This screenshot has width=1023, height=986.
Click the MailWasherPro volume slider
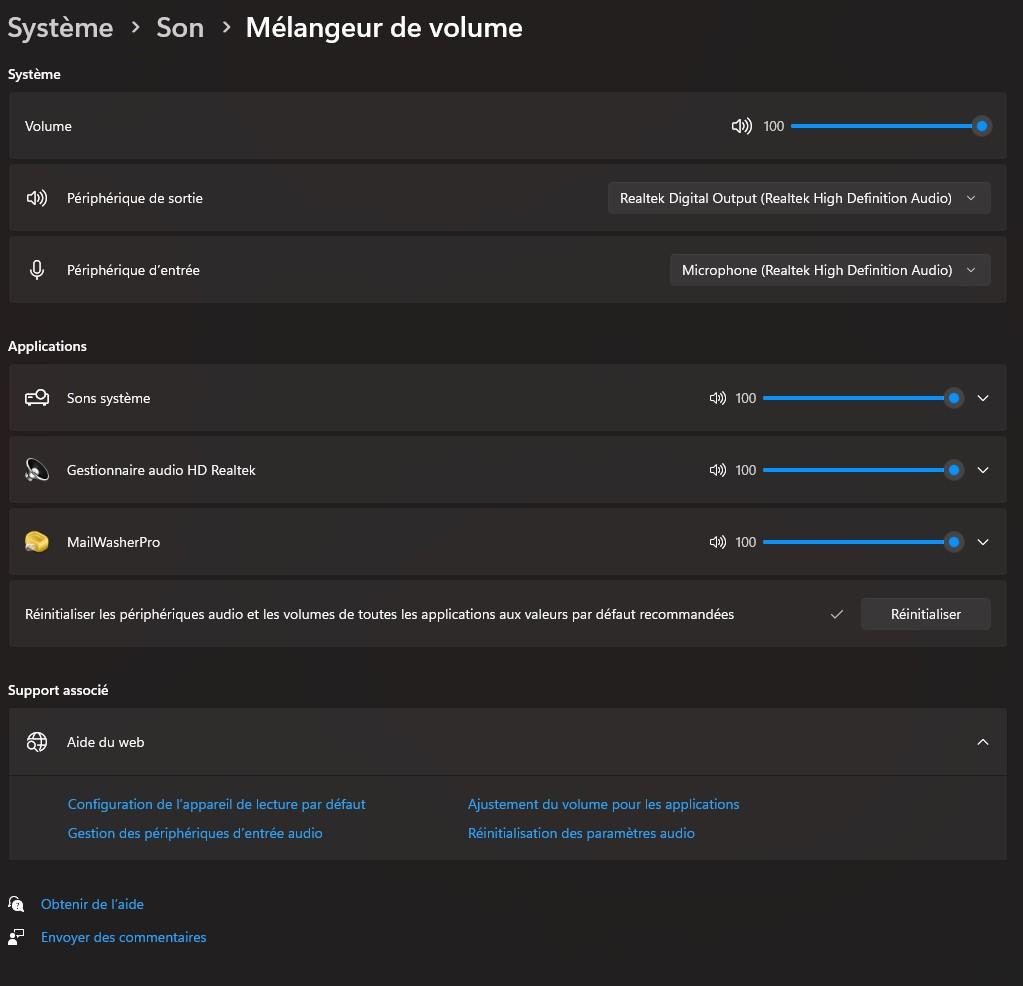pos(863,542)
